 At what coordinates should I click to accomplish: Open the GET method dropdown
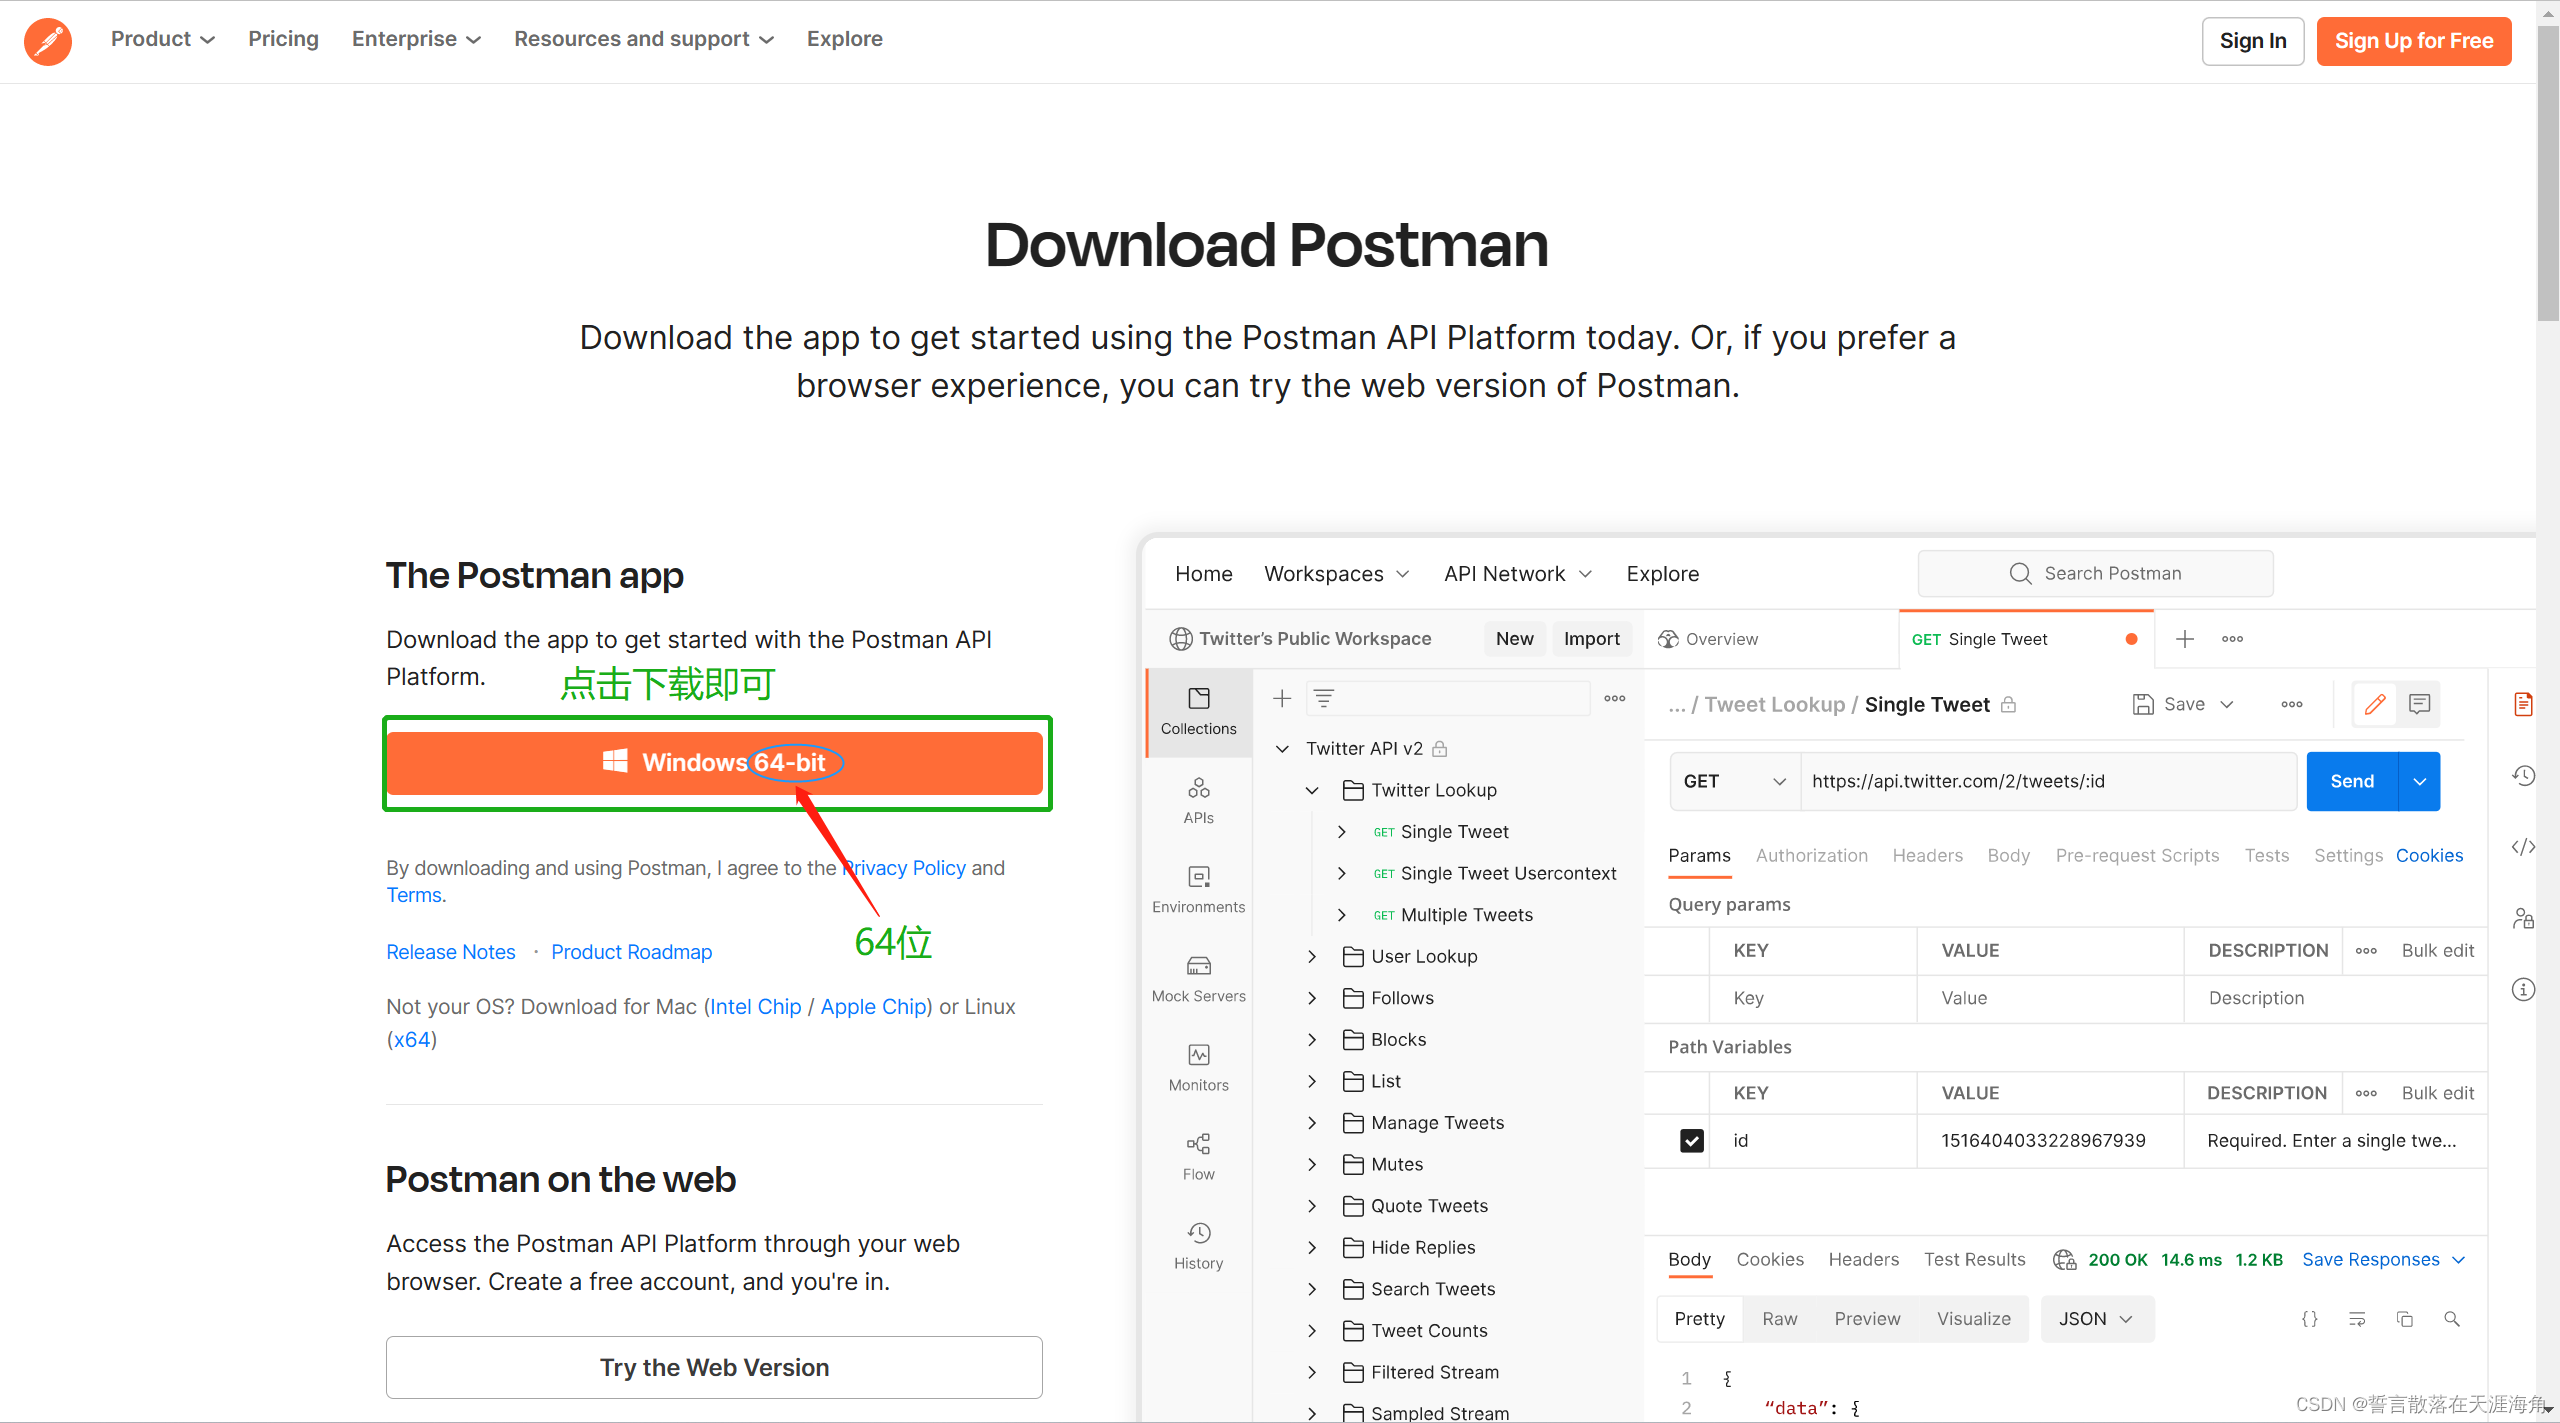1733,781
